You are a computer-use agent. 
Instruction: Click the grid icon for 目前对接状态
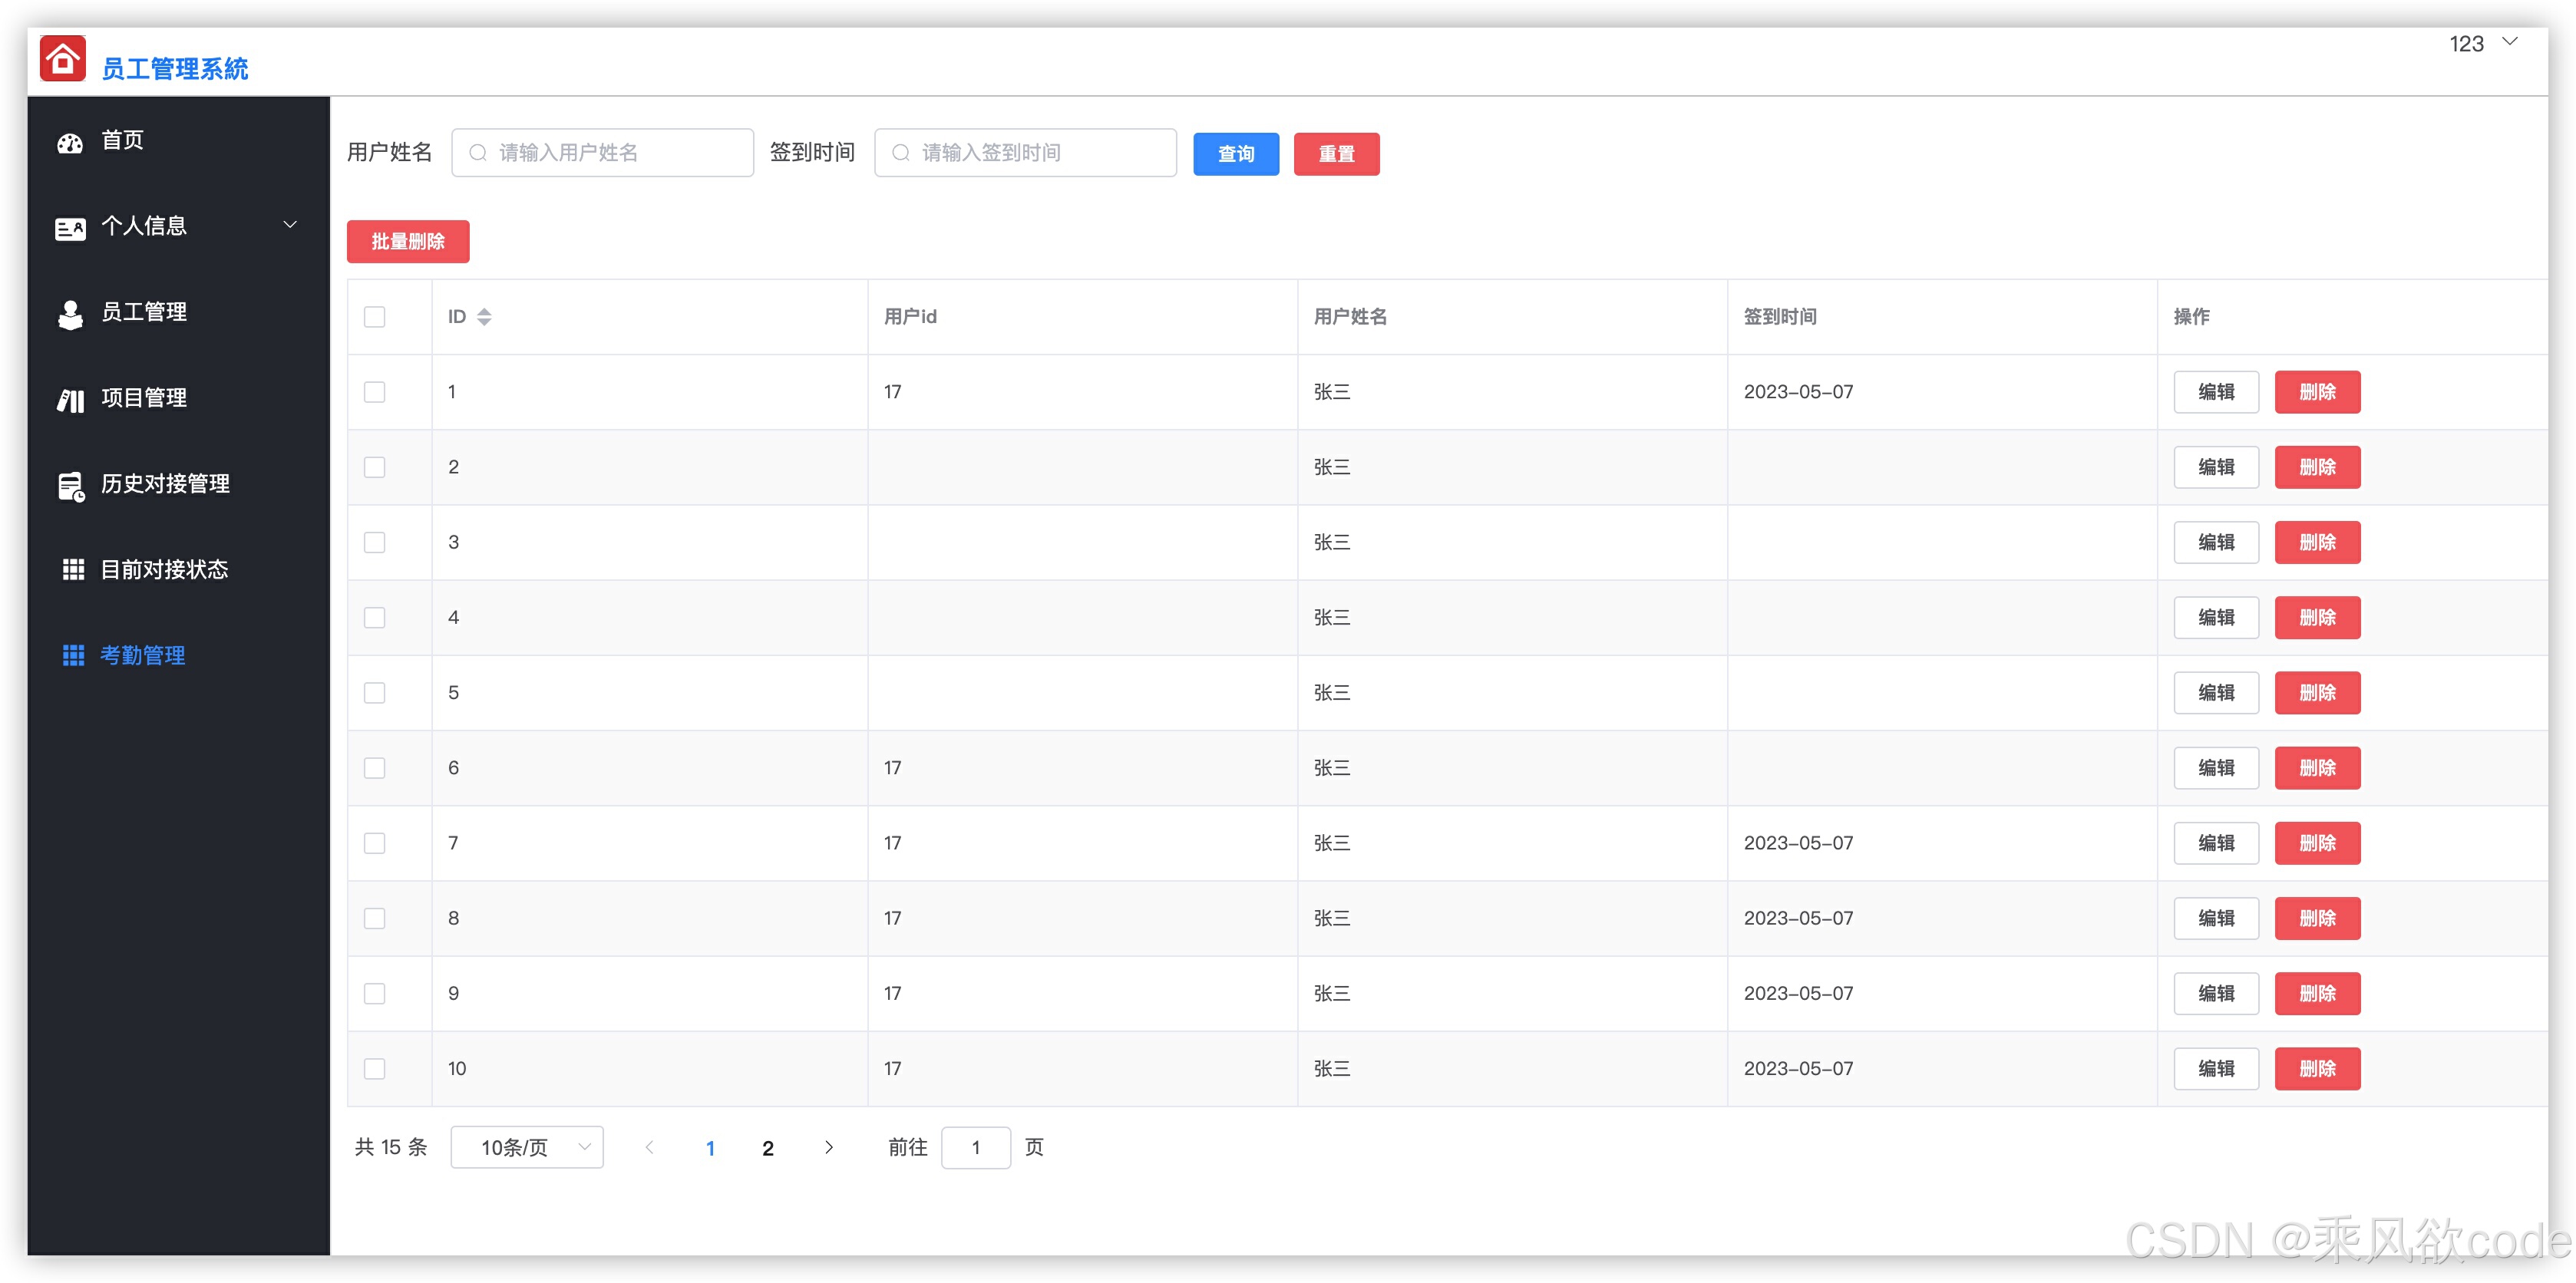point(72,570)
